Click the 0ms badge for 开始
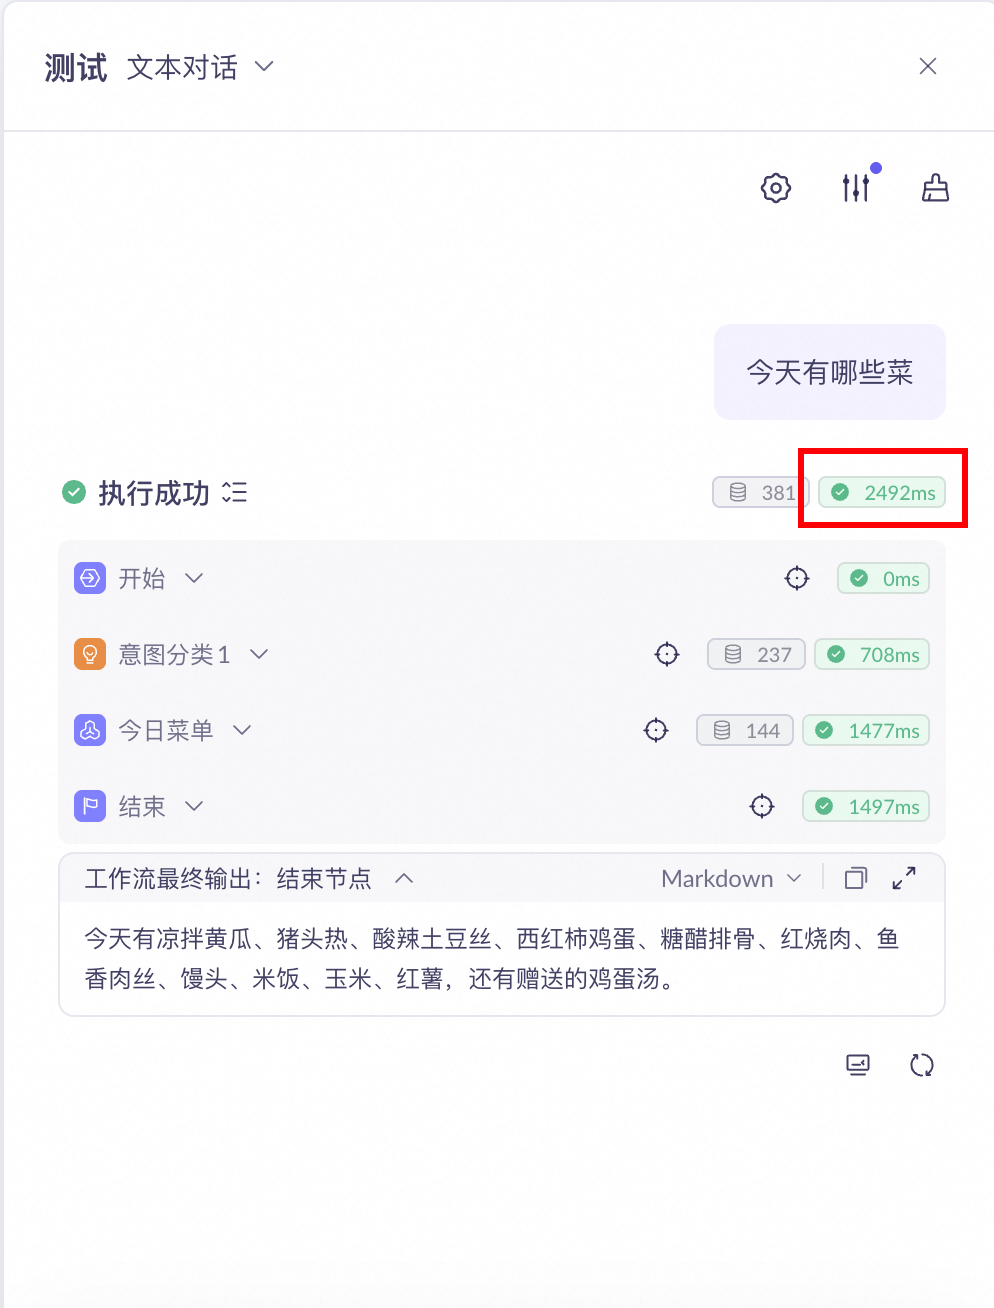 tap(884, 578)
